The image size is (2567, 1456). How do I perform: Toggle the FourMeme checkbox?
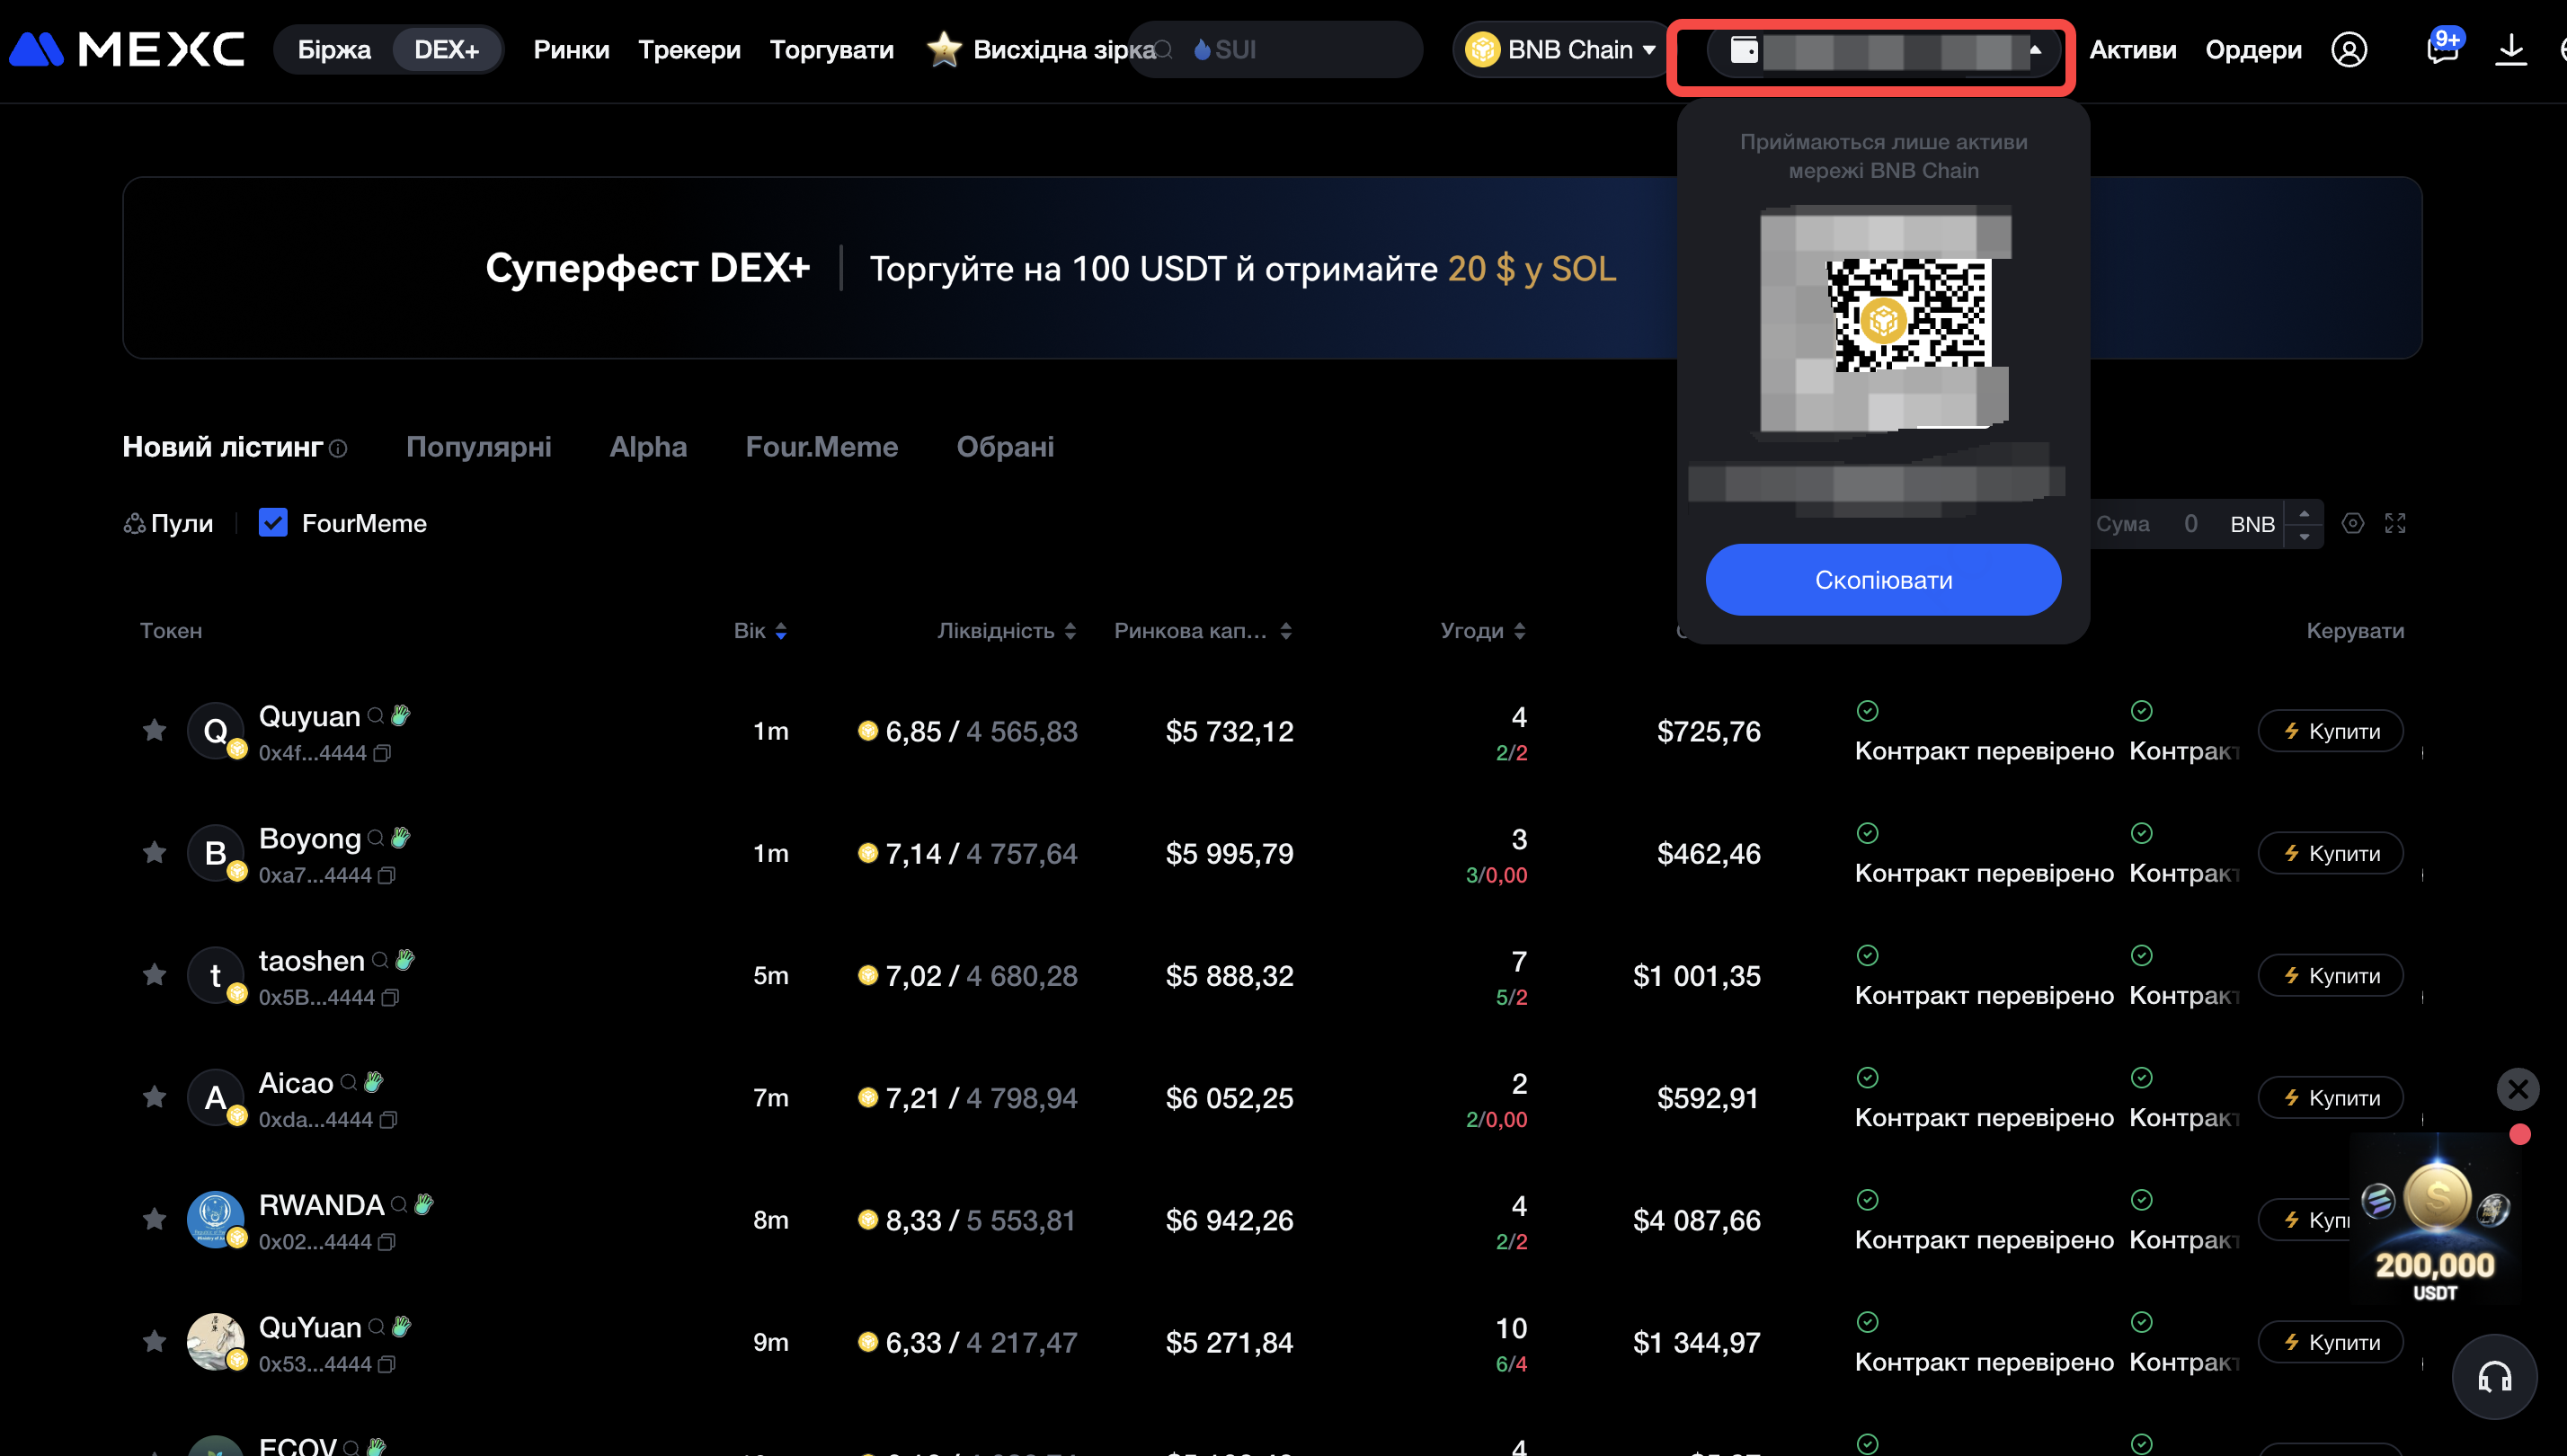pyautogui.click(x=273, y=522)
